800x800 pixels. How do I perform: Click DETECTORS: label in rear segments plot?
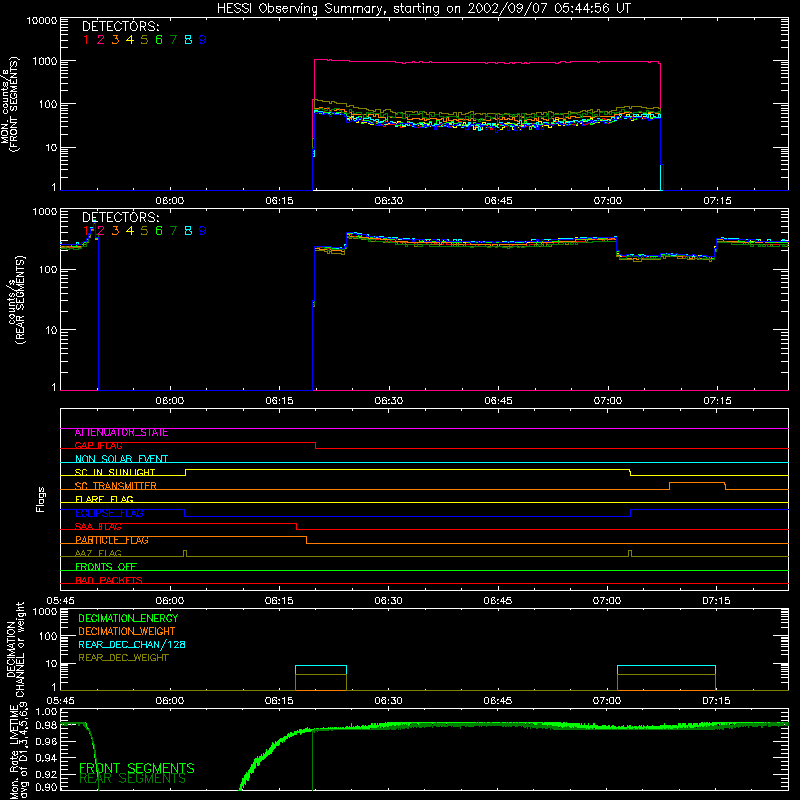pyautogui.click(x=120, y=217)
